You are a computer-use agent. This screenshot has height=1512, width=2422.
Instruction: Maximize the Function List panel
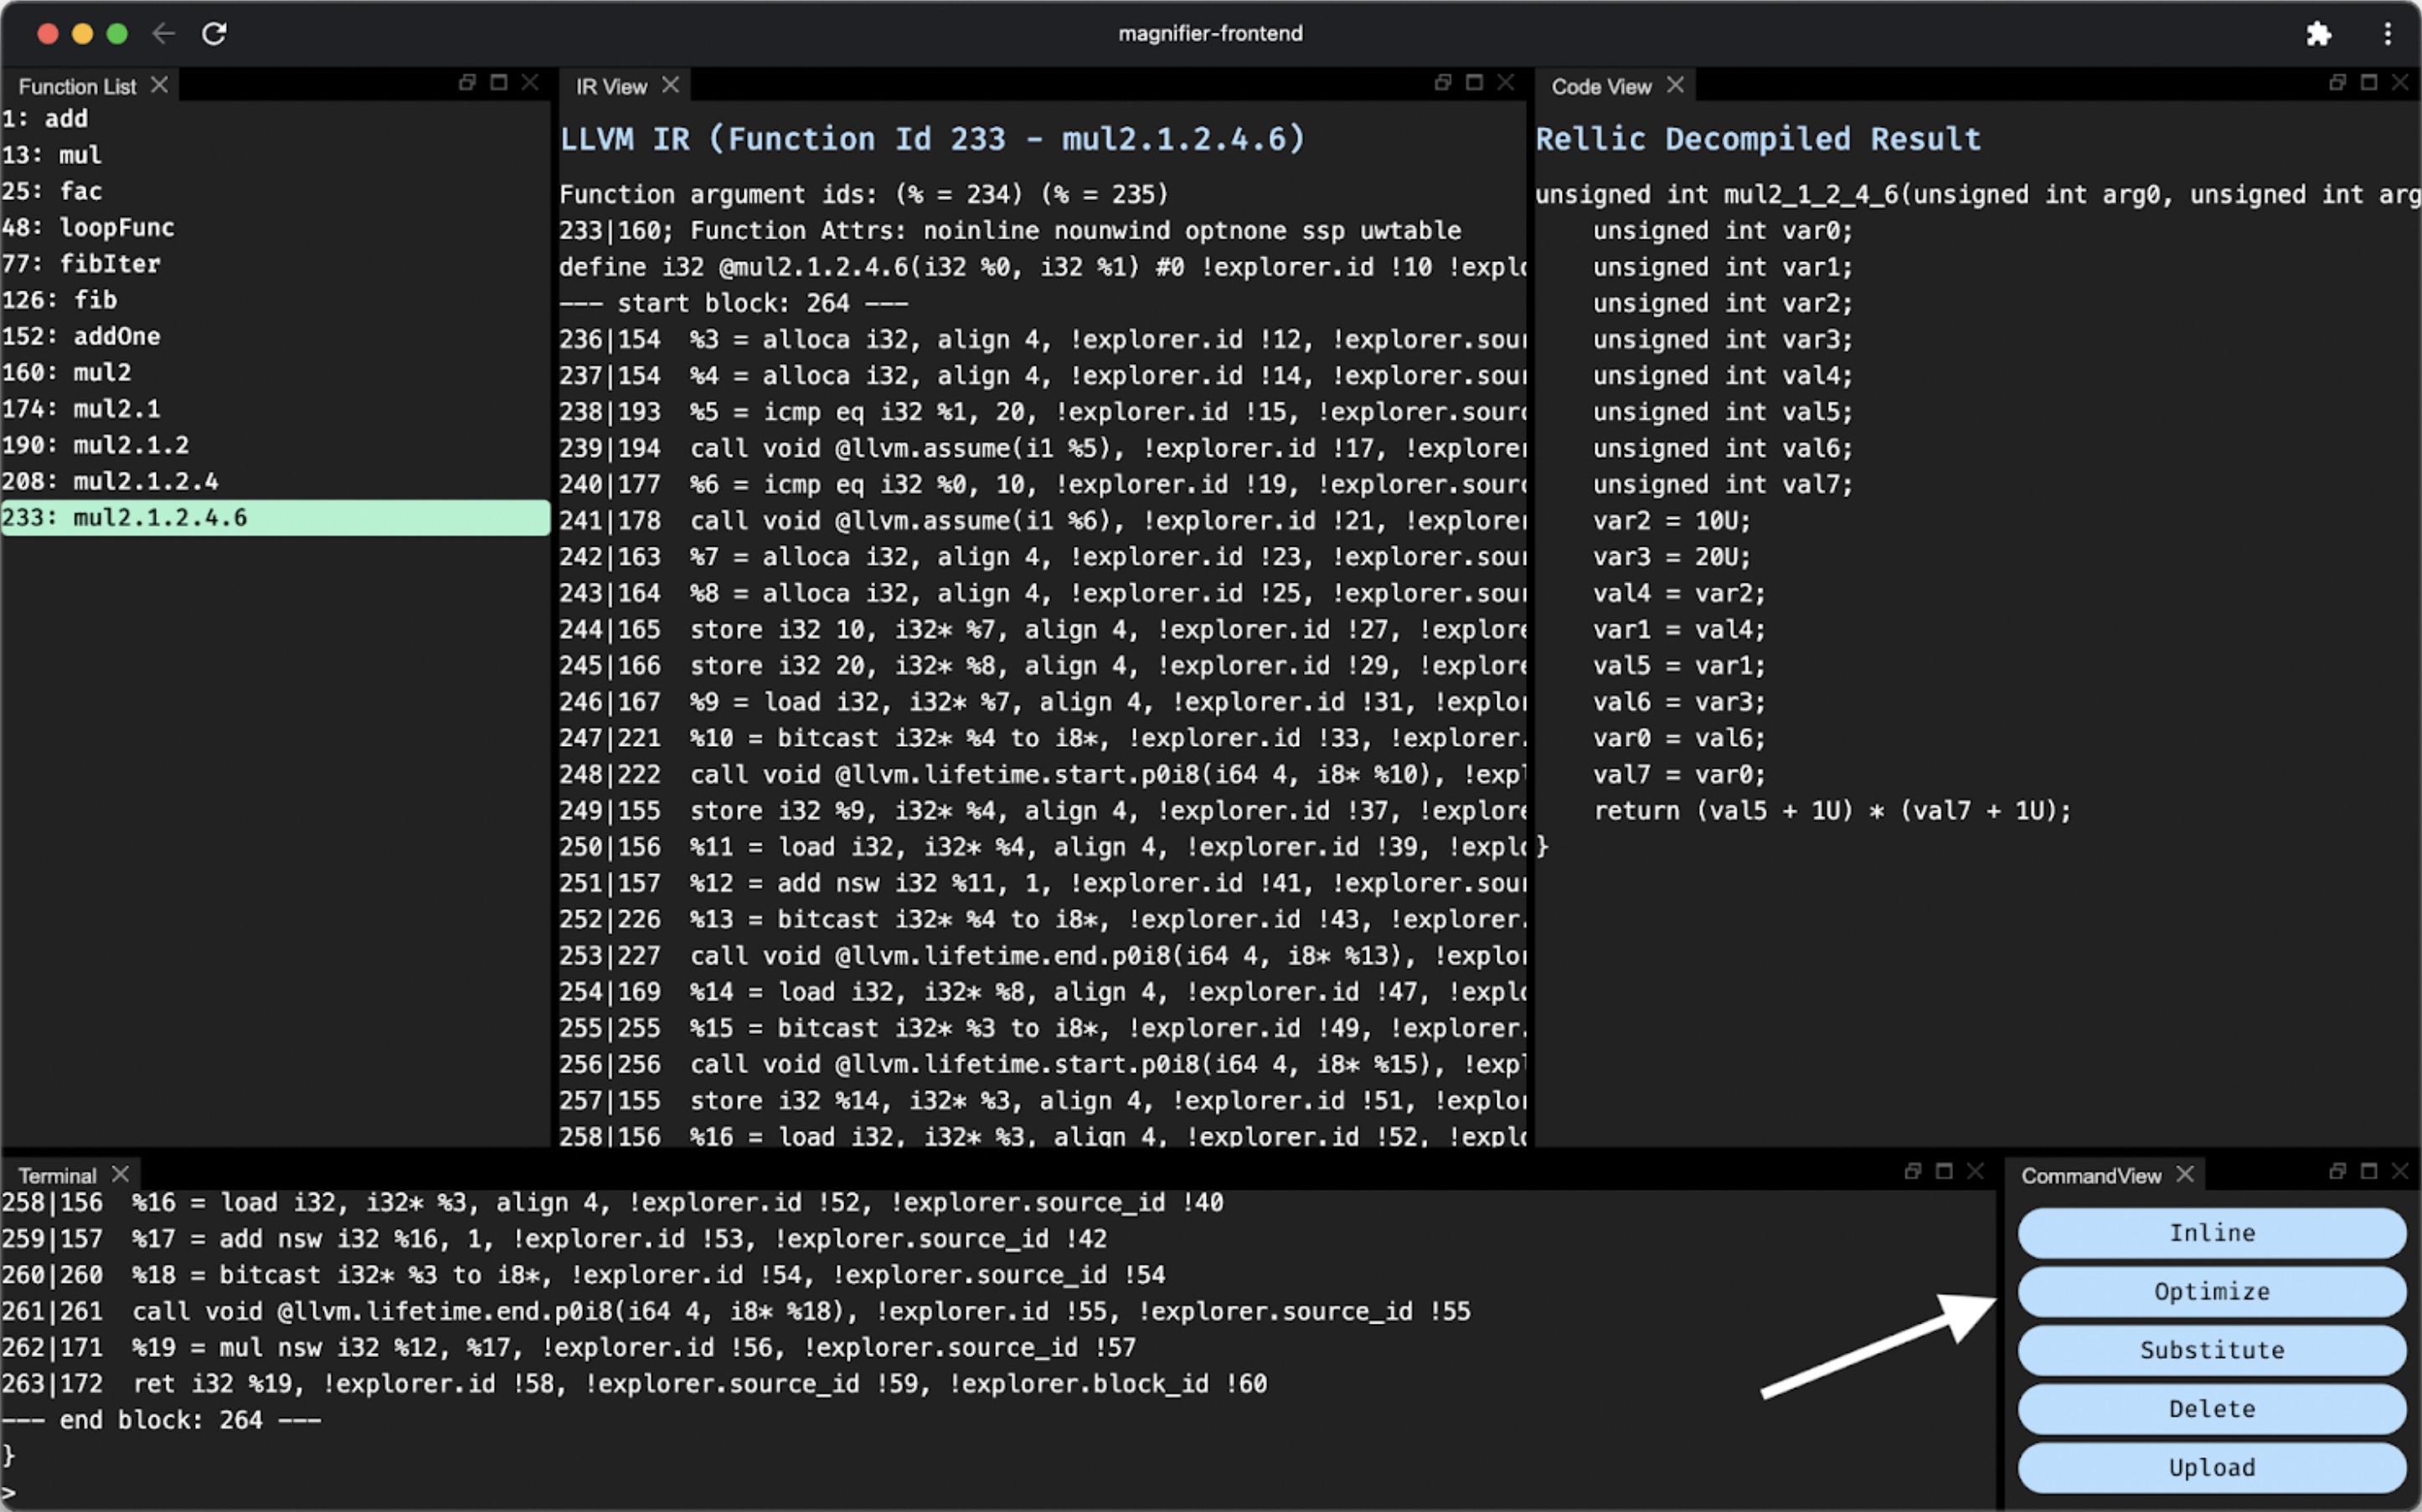click(498, 83)
